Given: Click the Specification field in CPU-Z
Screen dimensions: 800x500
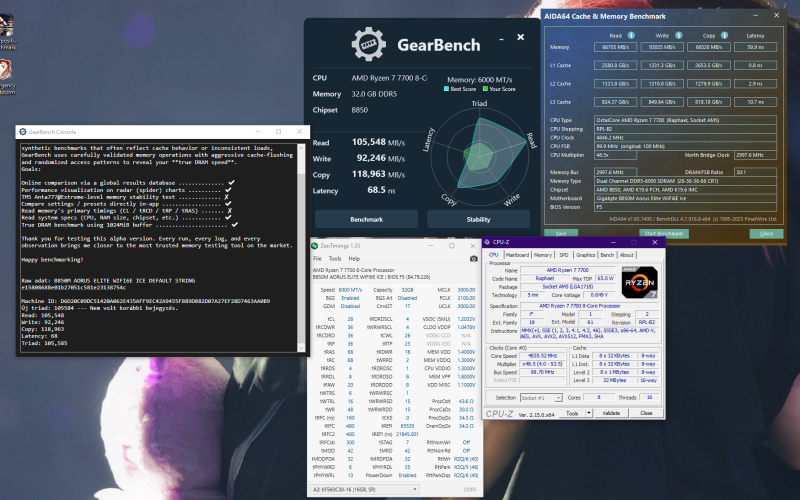Looking at the screenshot, I should tap(590, 306).
